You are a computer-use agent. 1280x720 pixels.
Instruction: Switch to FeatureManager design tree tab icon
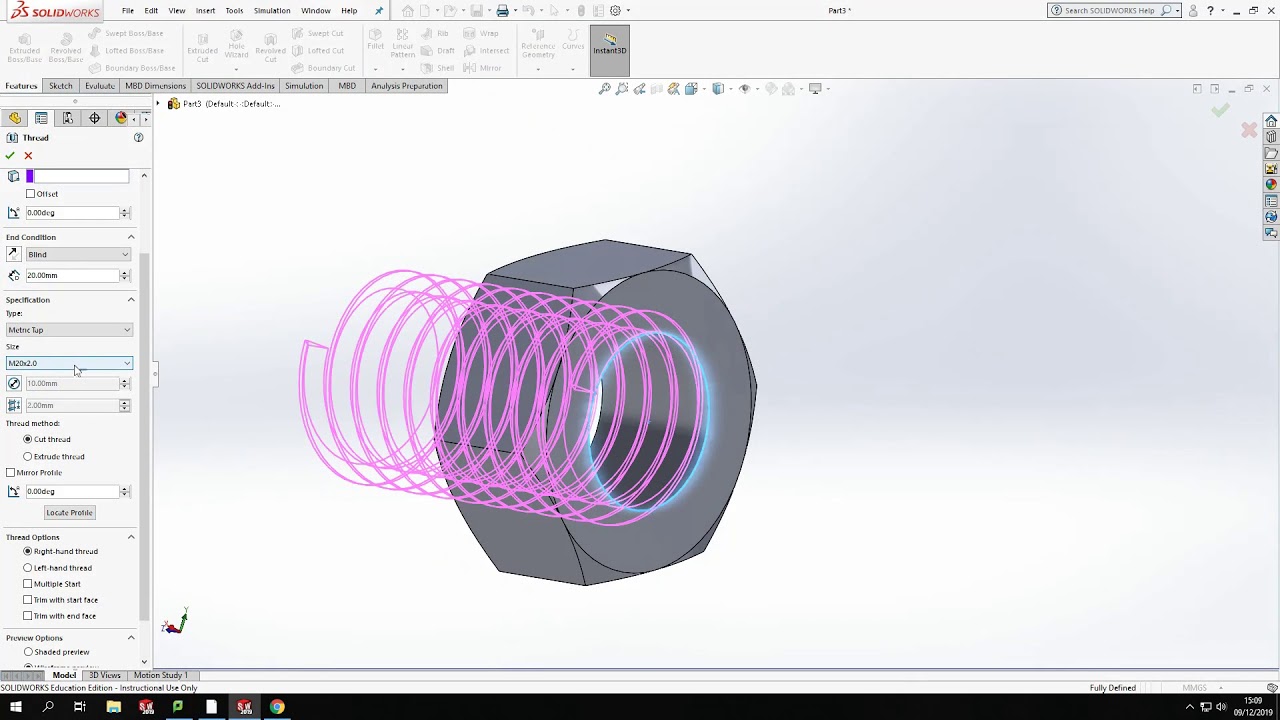click(15, 118)
